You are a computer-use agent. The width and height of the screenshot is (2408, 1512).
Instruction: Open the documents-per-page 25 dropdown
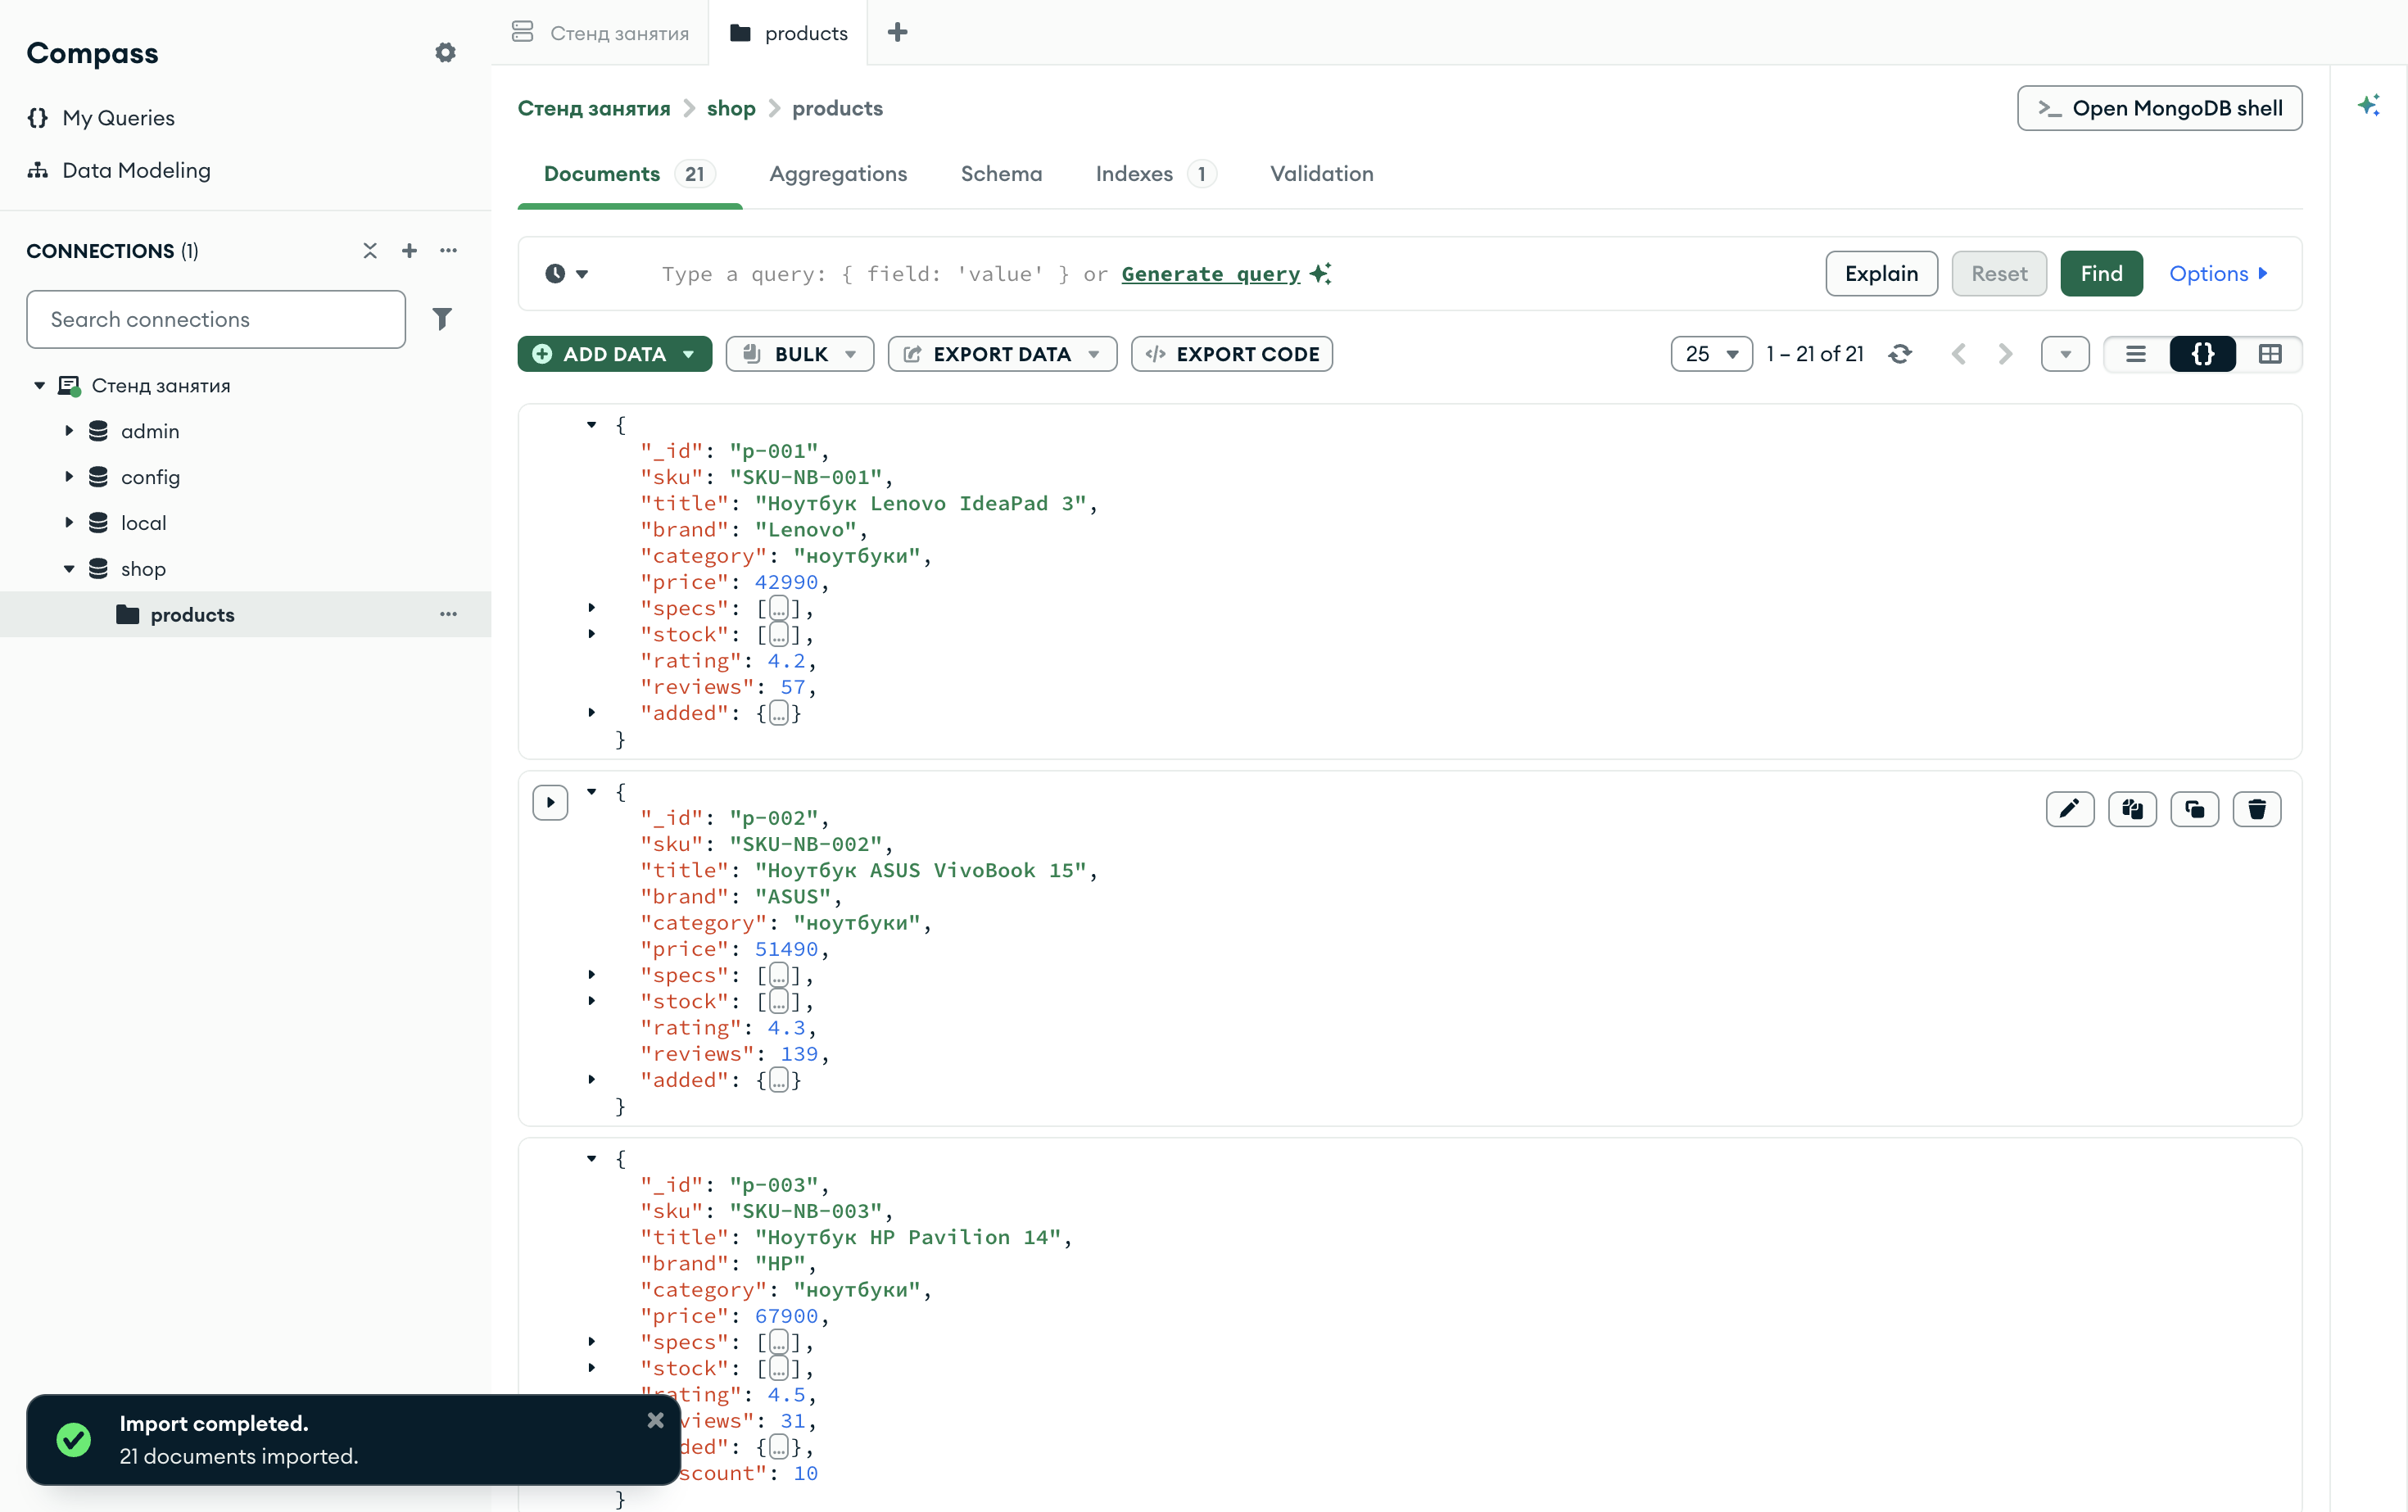1711,354
